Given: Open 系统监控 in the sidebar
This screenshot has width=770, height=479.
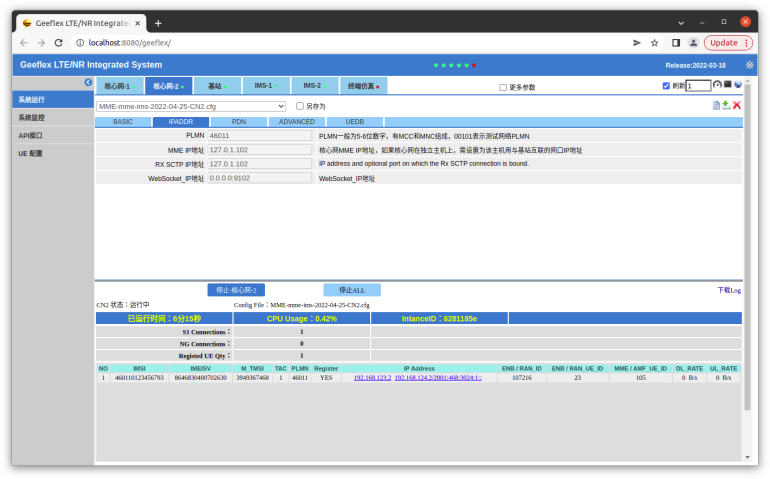Looking at the screenshot, I should tap(53, 117).
